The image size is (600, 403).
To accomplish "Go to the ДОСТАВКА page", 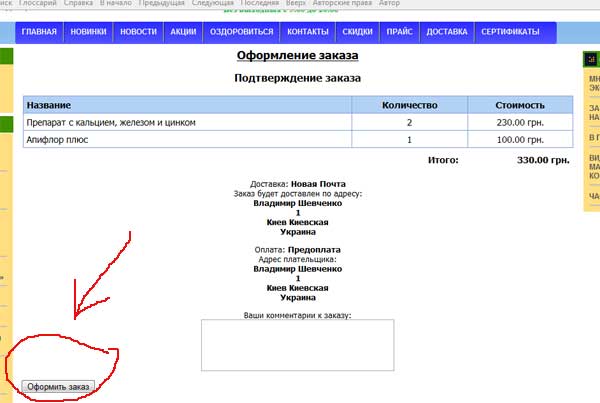I will click(x=447, y=32).
